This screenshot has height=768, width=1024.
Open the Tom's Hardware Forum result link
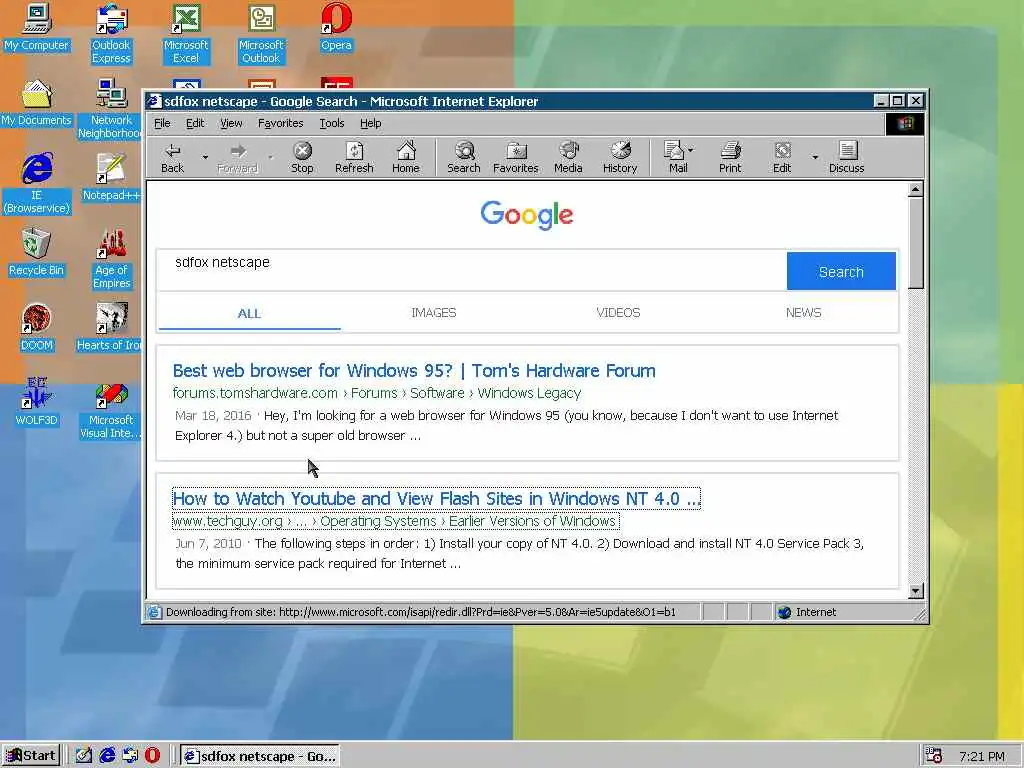[x=414, y=371]
